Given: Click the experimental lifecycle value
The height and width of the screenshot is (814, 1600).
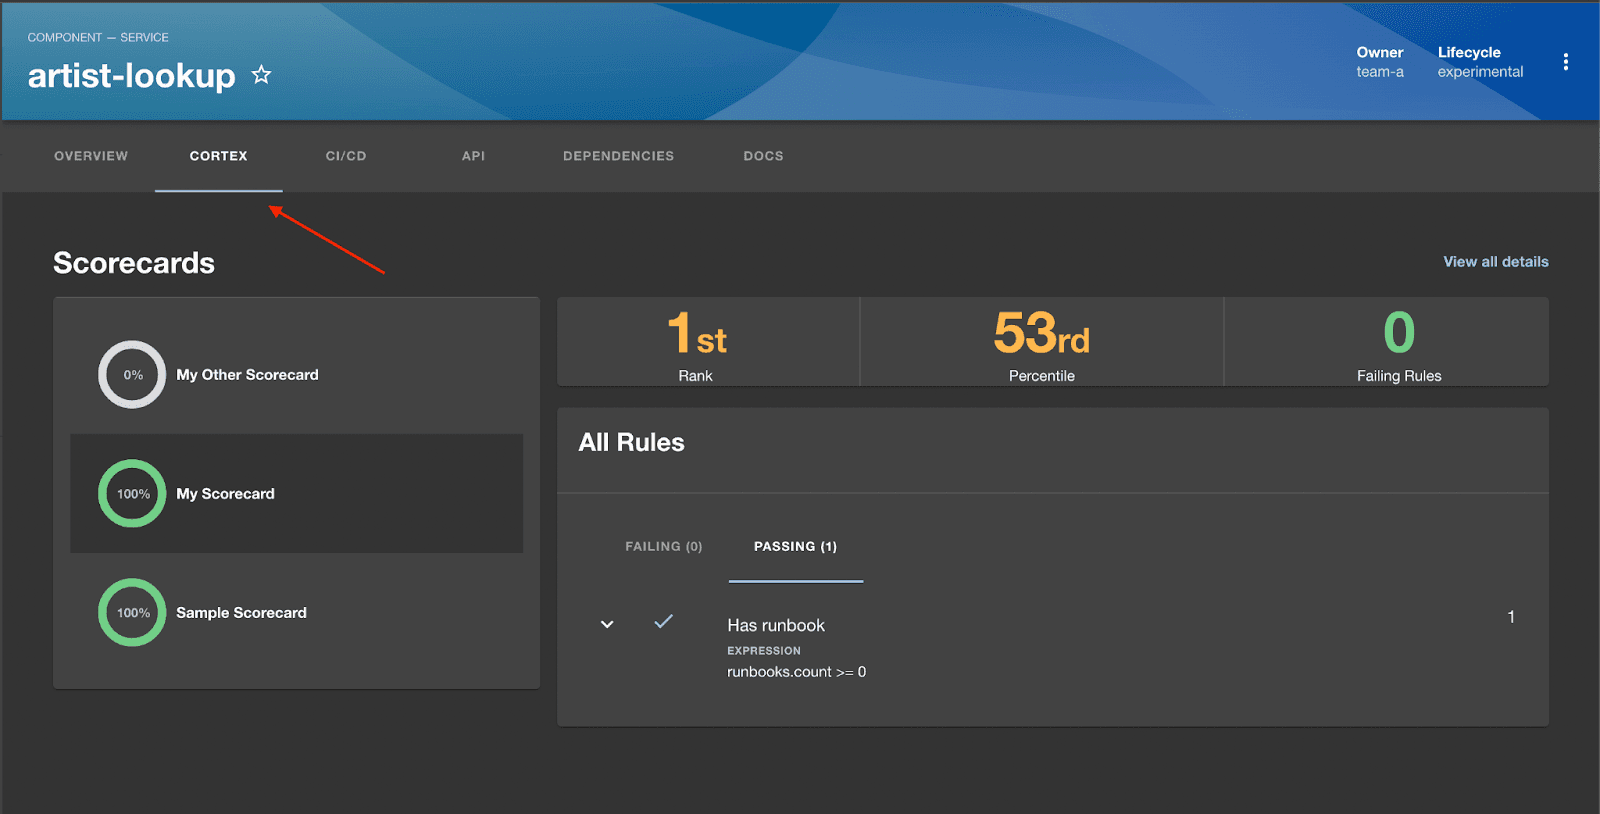Looking at the screenshot, I should point(1480,72).
